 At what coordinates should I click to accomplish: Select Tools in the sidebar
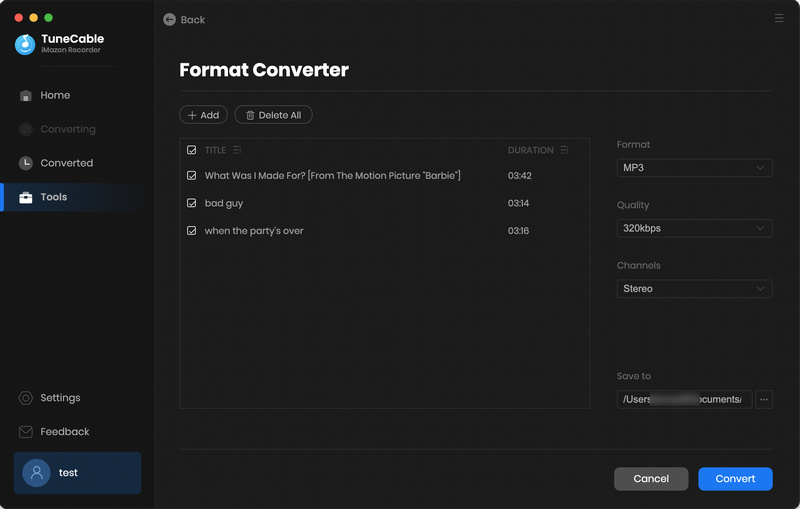tap(54, 197)
